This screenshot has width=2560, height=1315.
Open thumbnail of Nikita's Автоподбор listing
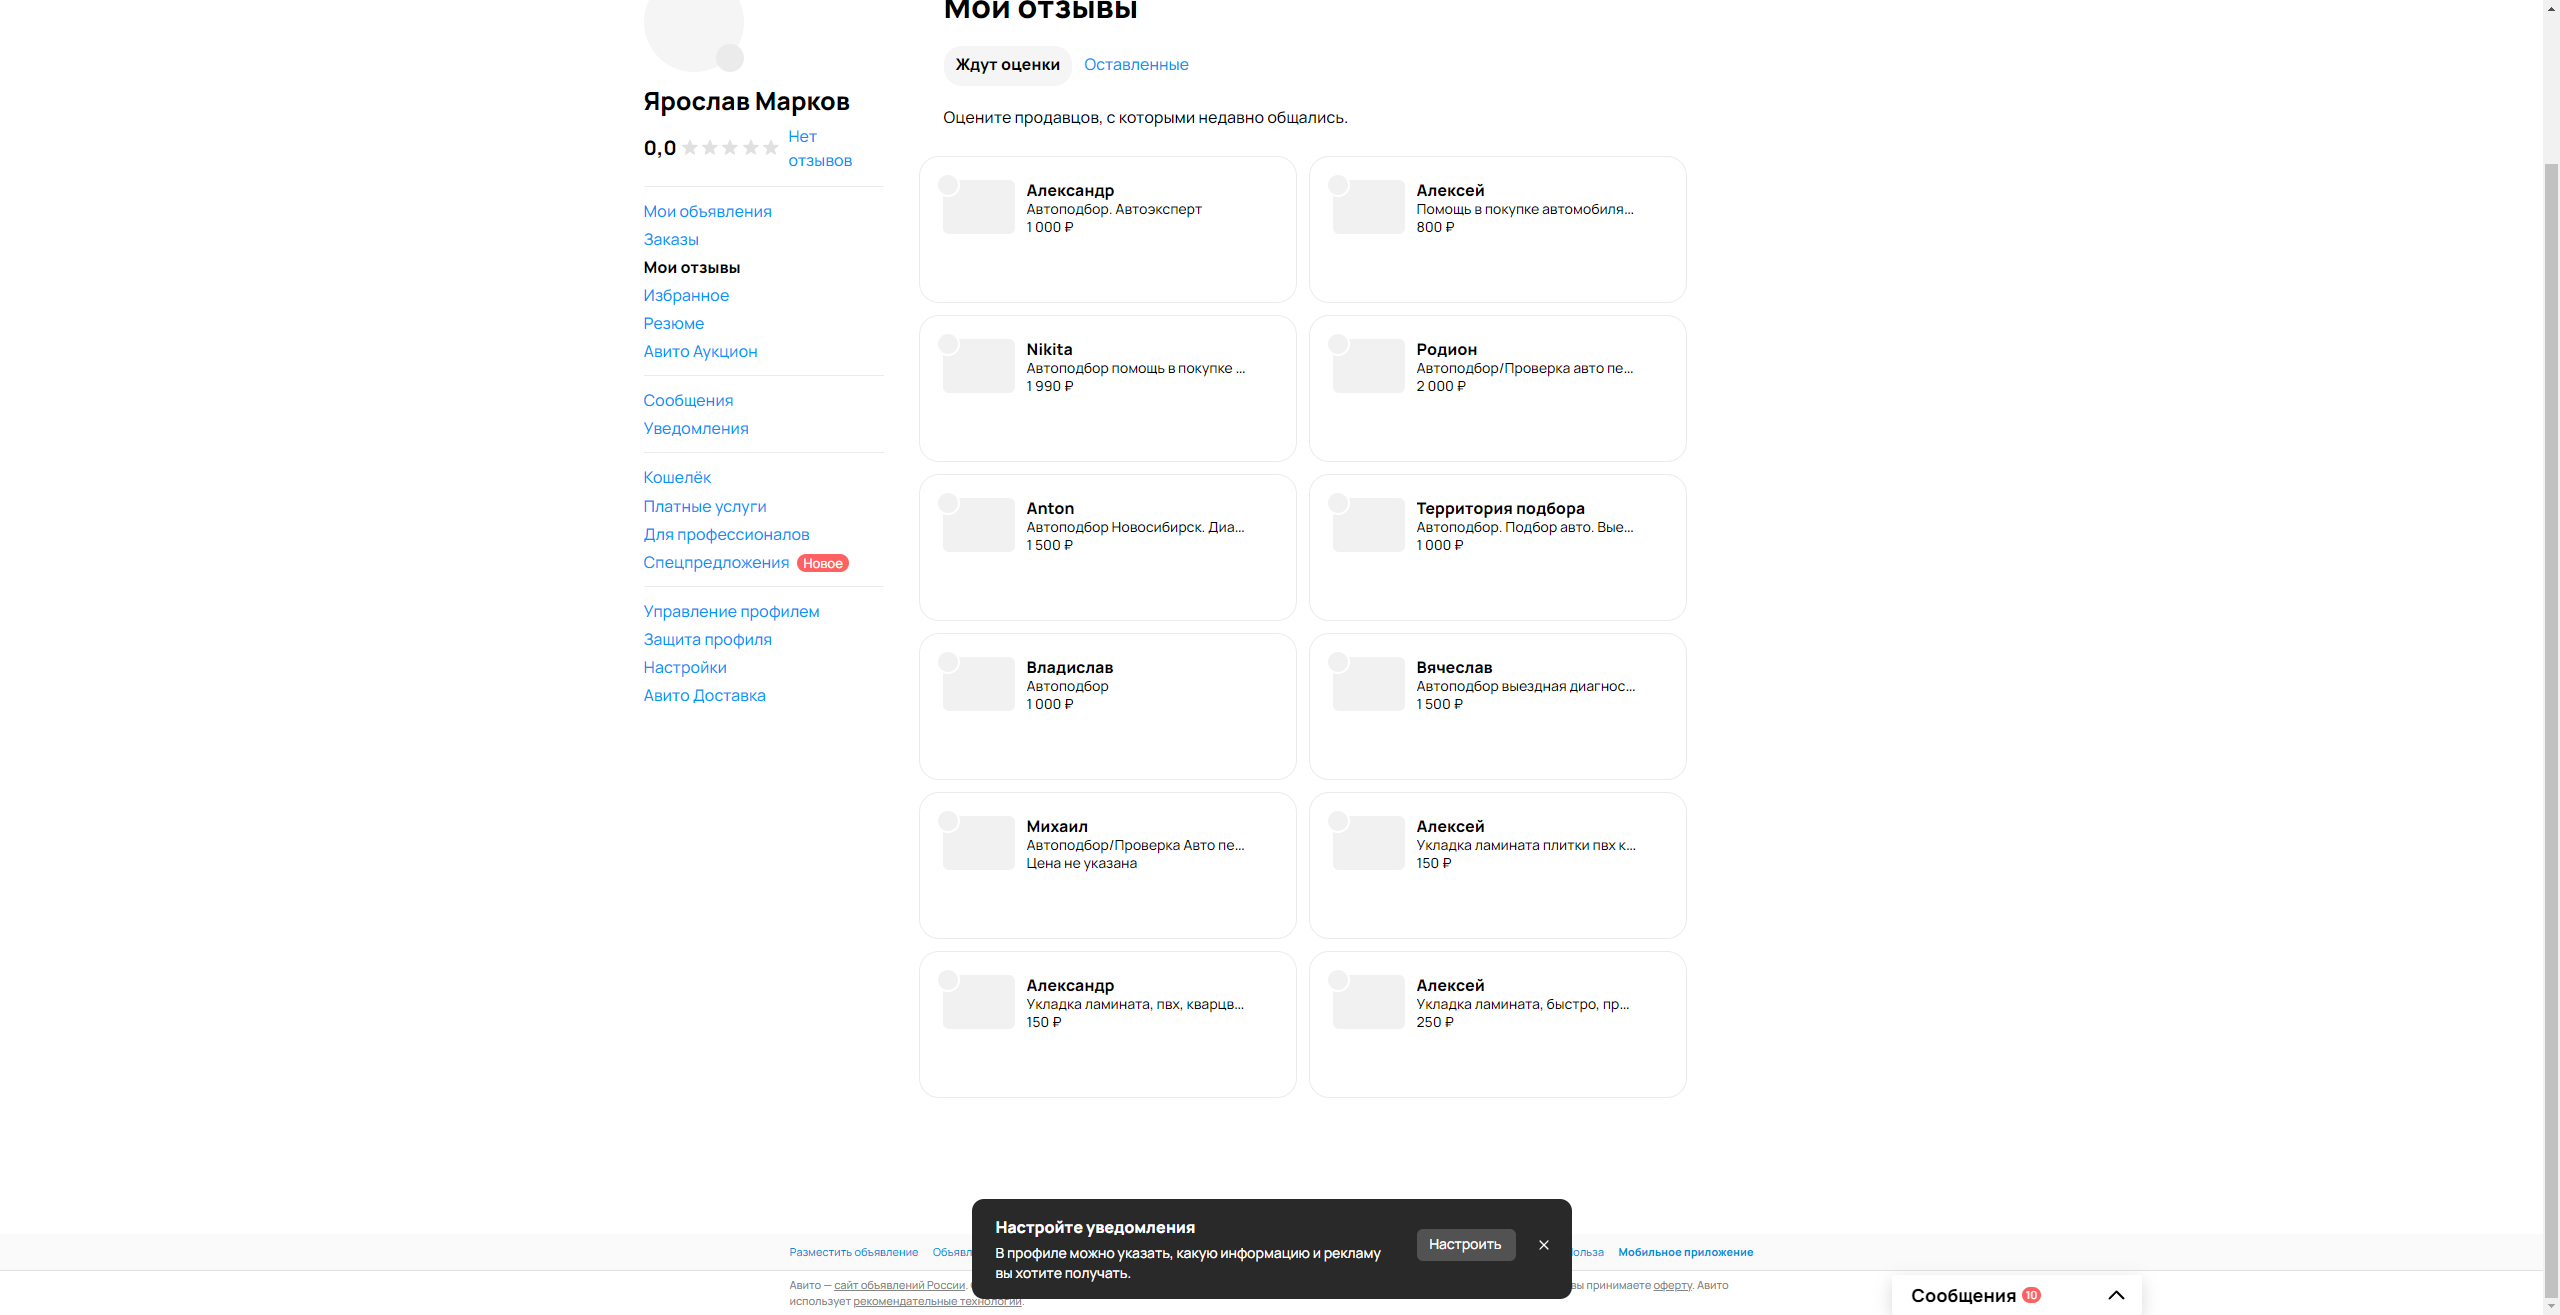979,366
